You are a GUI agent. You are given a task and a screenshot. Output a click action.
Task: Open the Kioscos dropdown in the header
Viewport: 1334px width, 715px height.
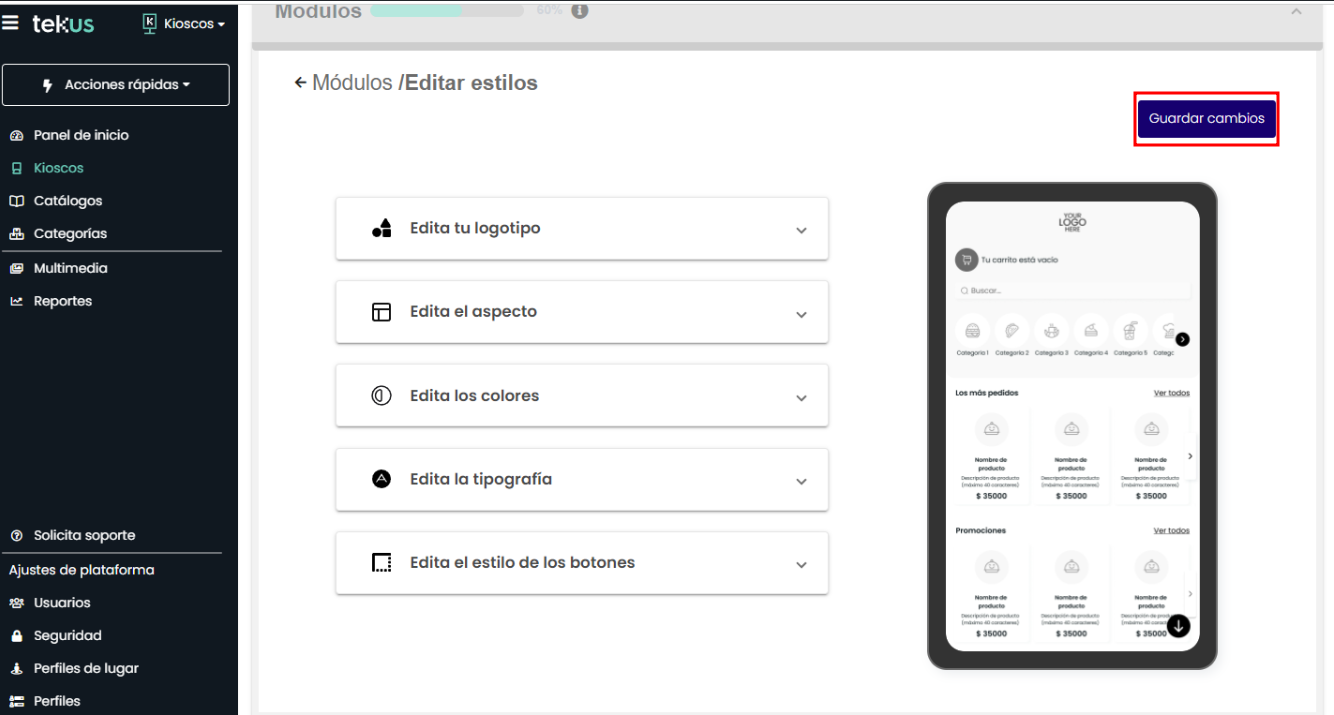185,23
